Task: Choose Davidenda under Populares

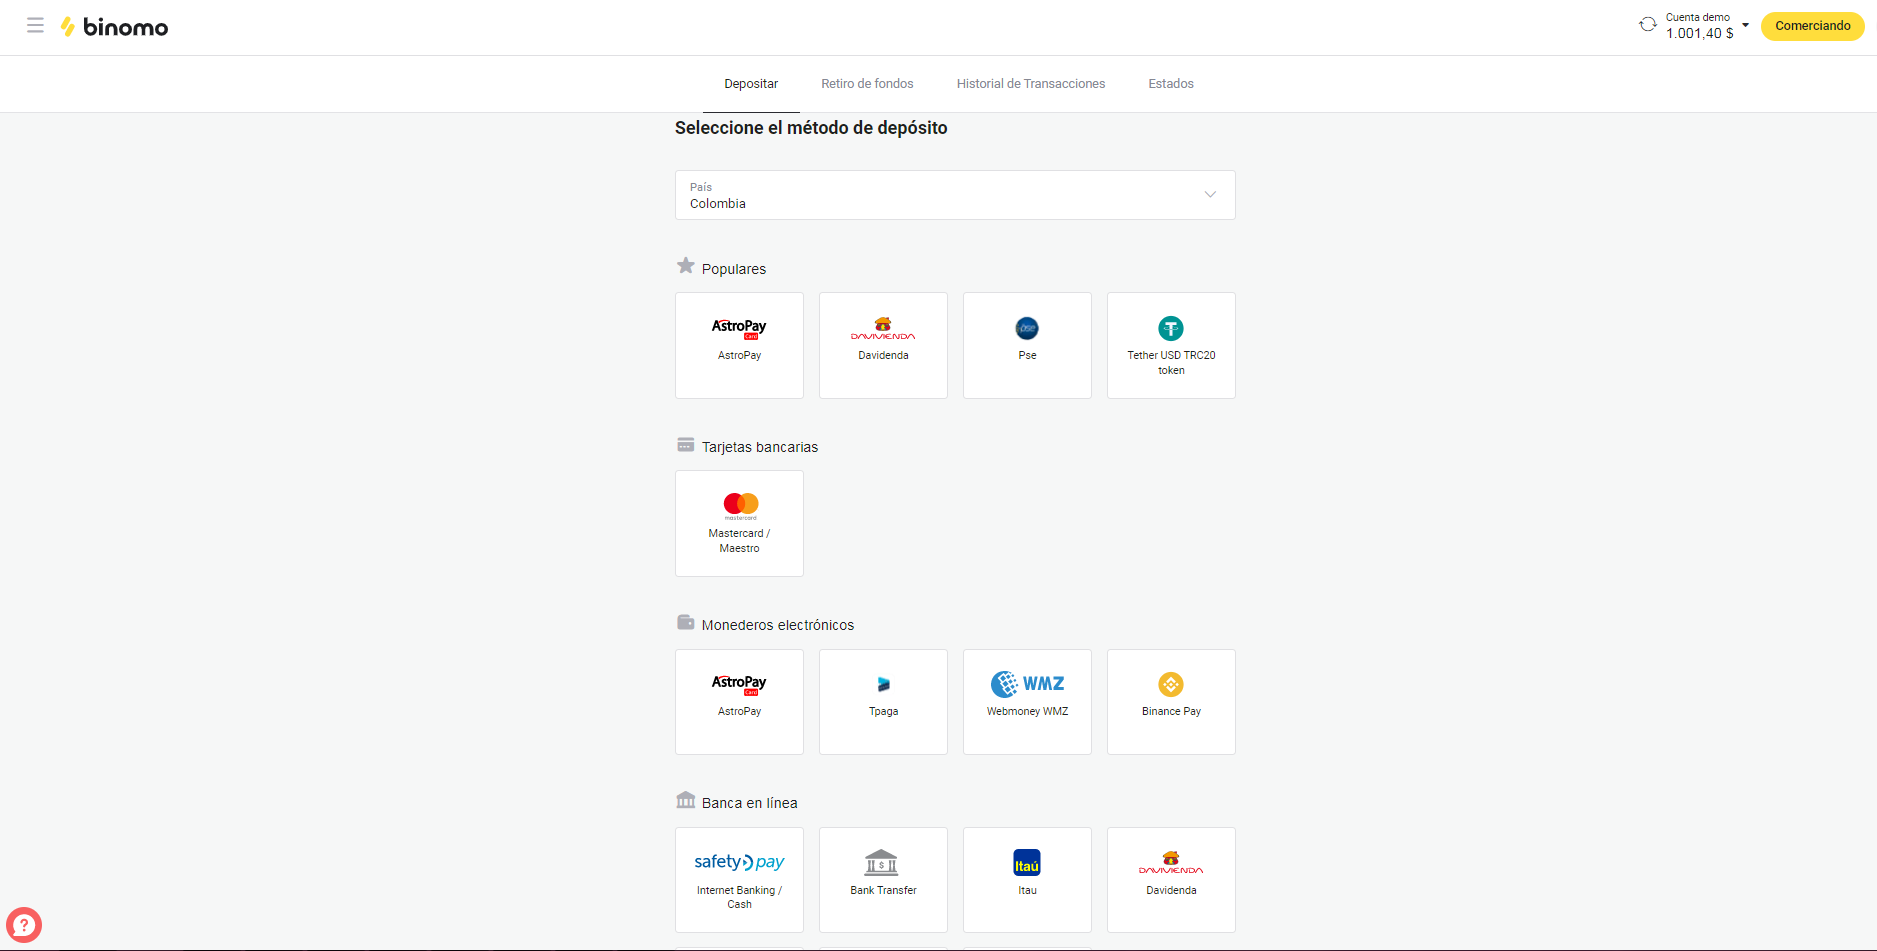Action: 883,345
